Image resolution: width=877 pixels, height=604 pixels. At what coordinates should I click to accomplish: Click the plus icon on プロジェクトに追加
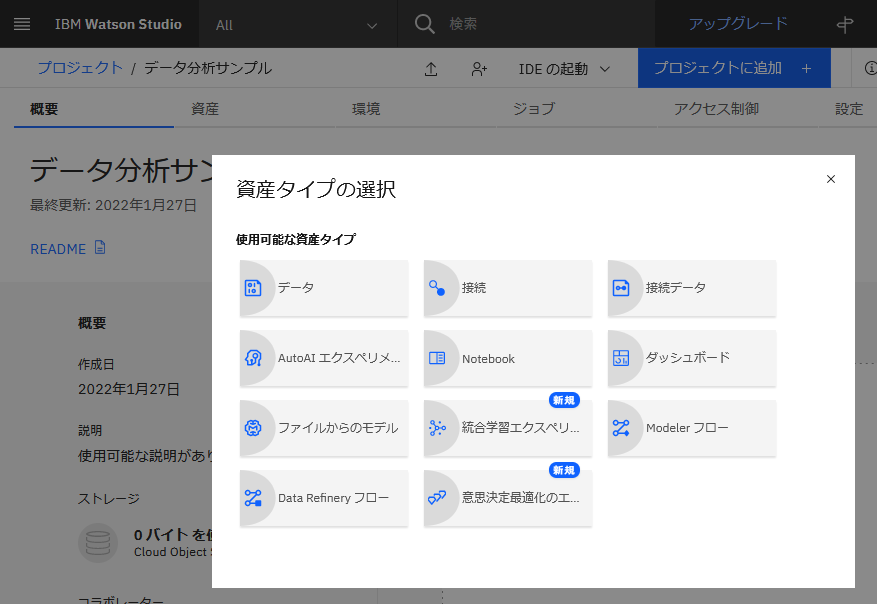coord(806,68)
